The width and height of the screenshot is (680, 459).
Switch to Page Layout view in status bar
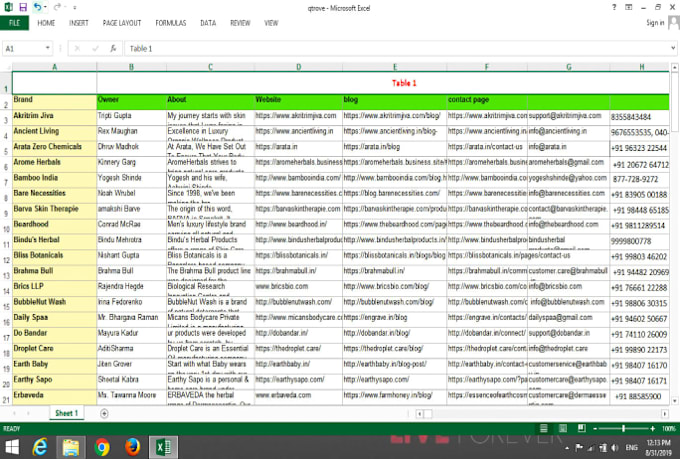[x=562, y=429]
